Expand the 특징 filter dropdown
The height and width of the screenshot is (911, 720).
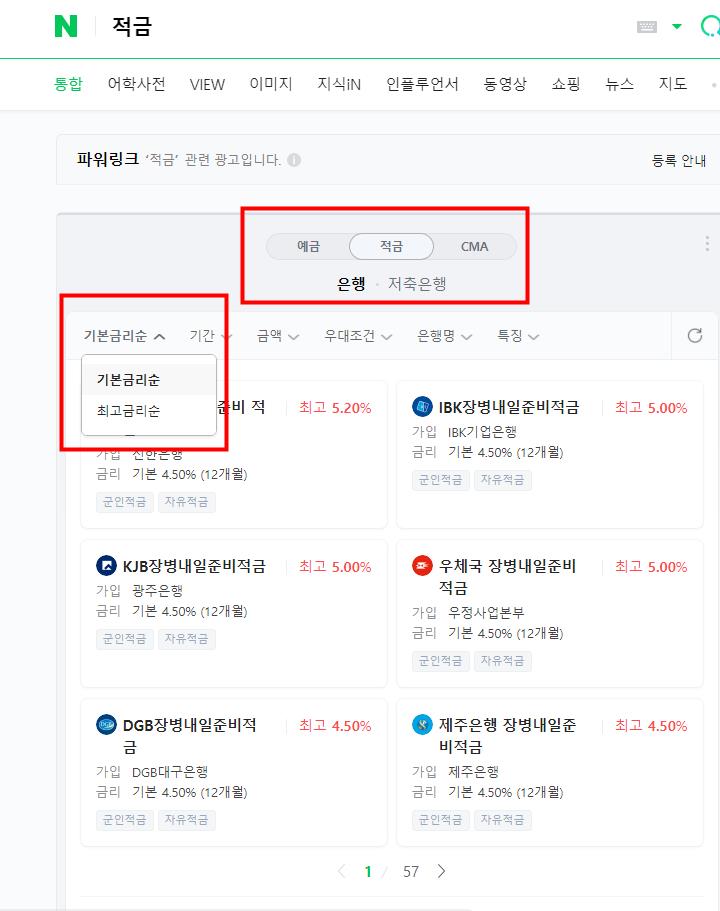click(x=518, y=336)
